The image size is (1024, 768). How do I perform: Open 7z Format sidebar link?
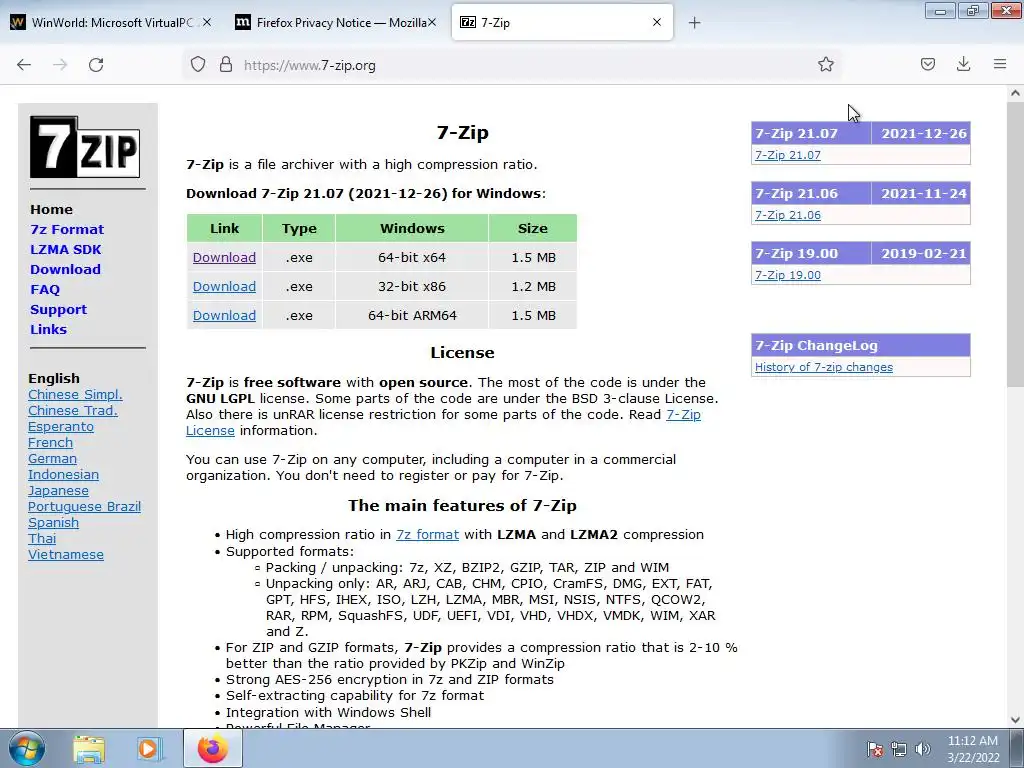(67, 229)
